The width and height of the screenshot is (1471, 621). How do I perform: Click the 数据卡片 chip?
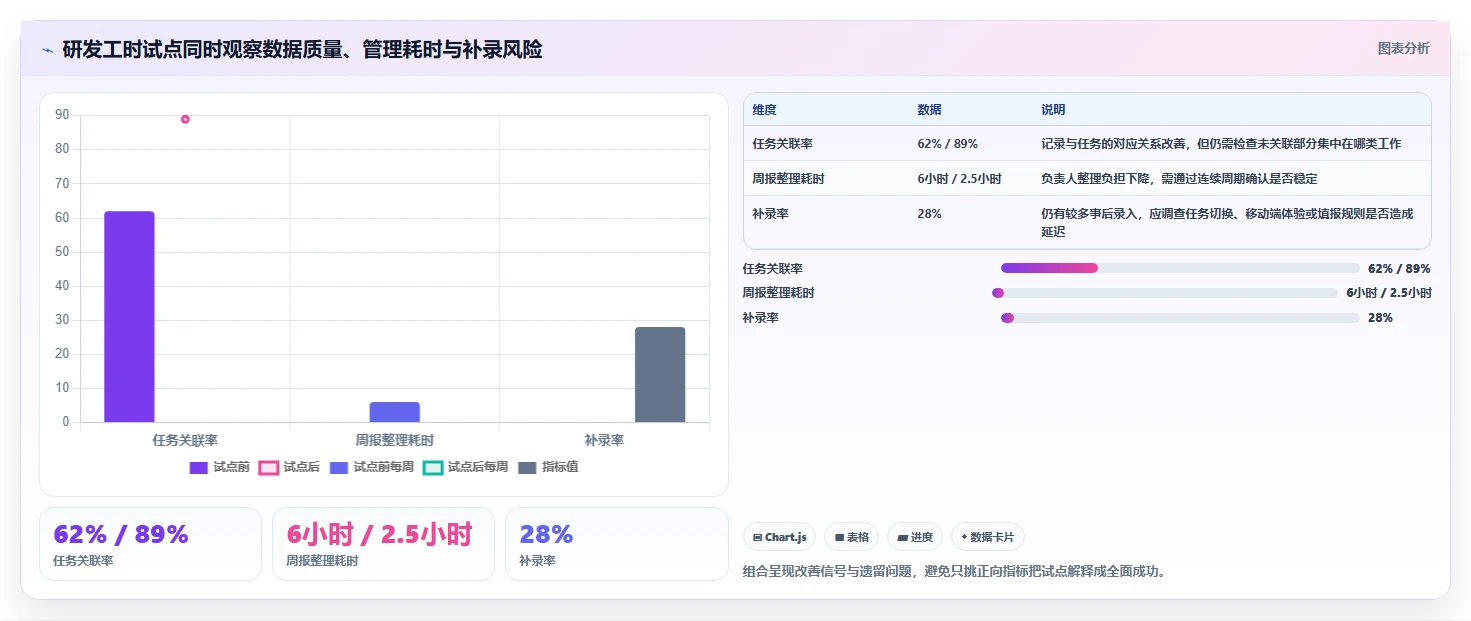988,537
